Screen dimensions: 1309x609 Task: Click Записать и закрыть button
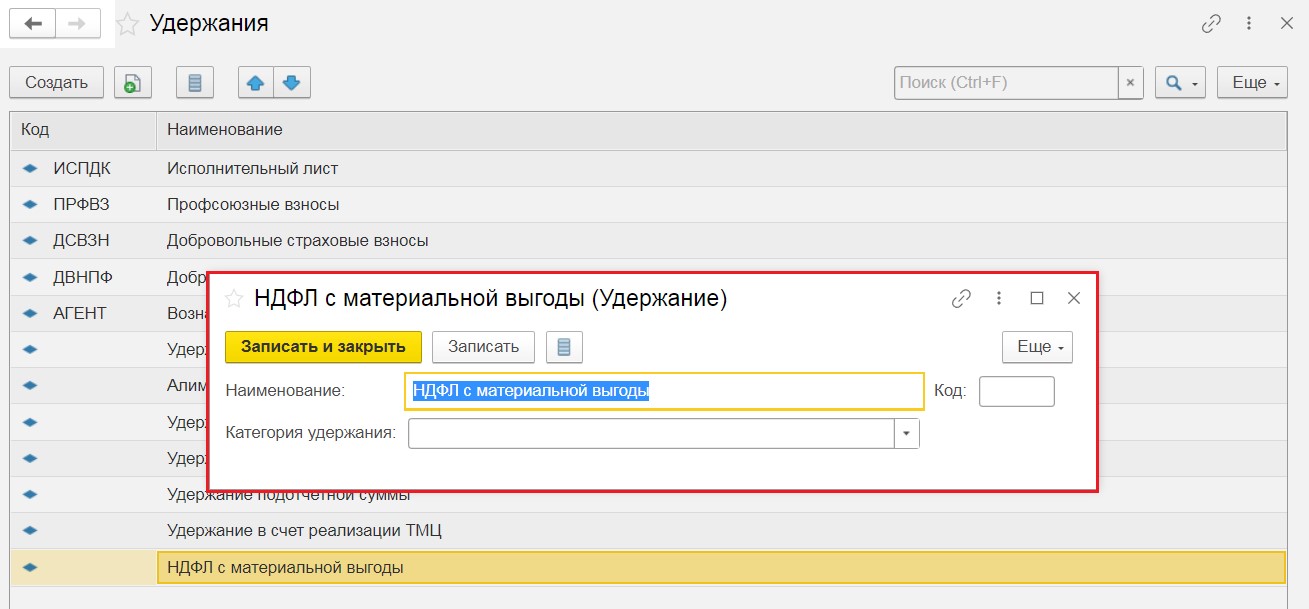[x=323, y=347]
